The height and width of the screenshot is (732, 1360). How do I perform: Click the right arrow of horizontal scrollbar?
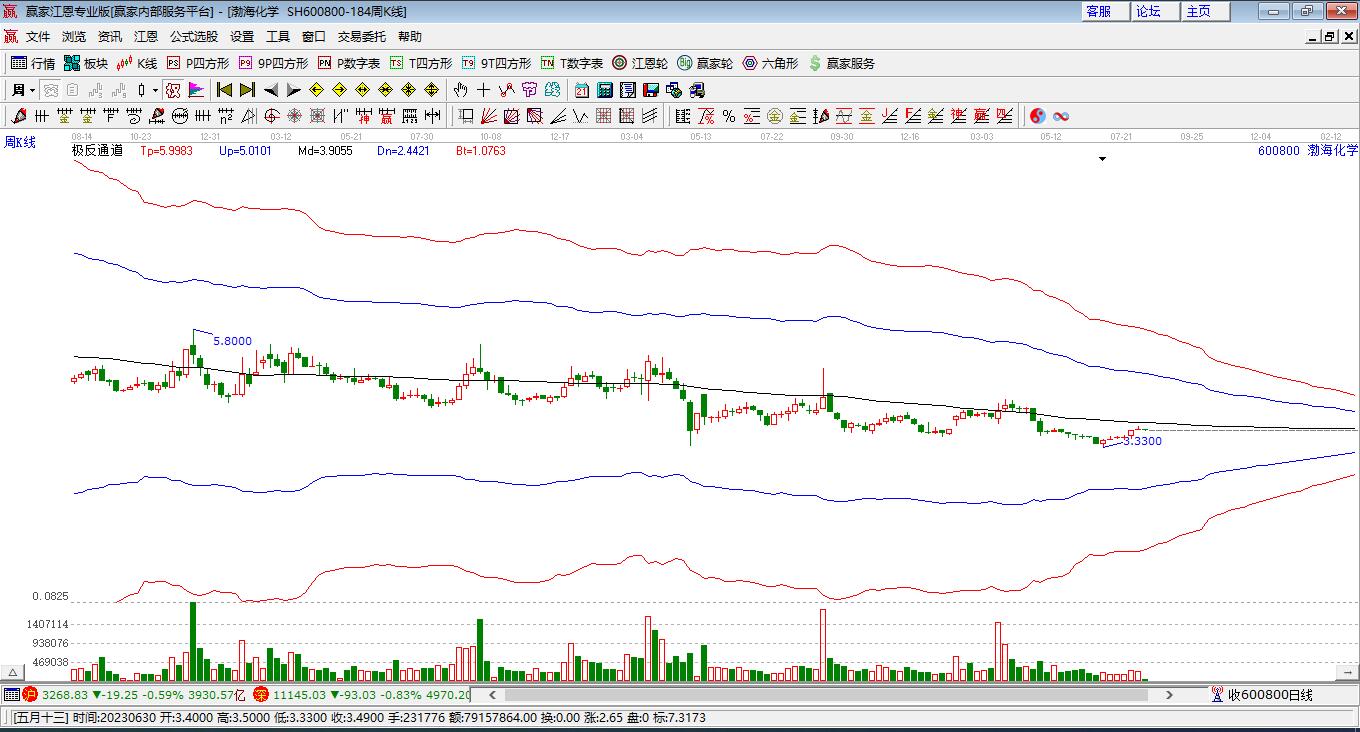pyautogui.click(x=1169, y=694)
